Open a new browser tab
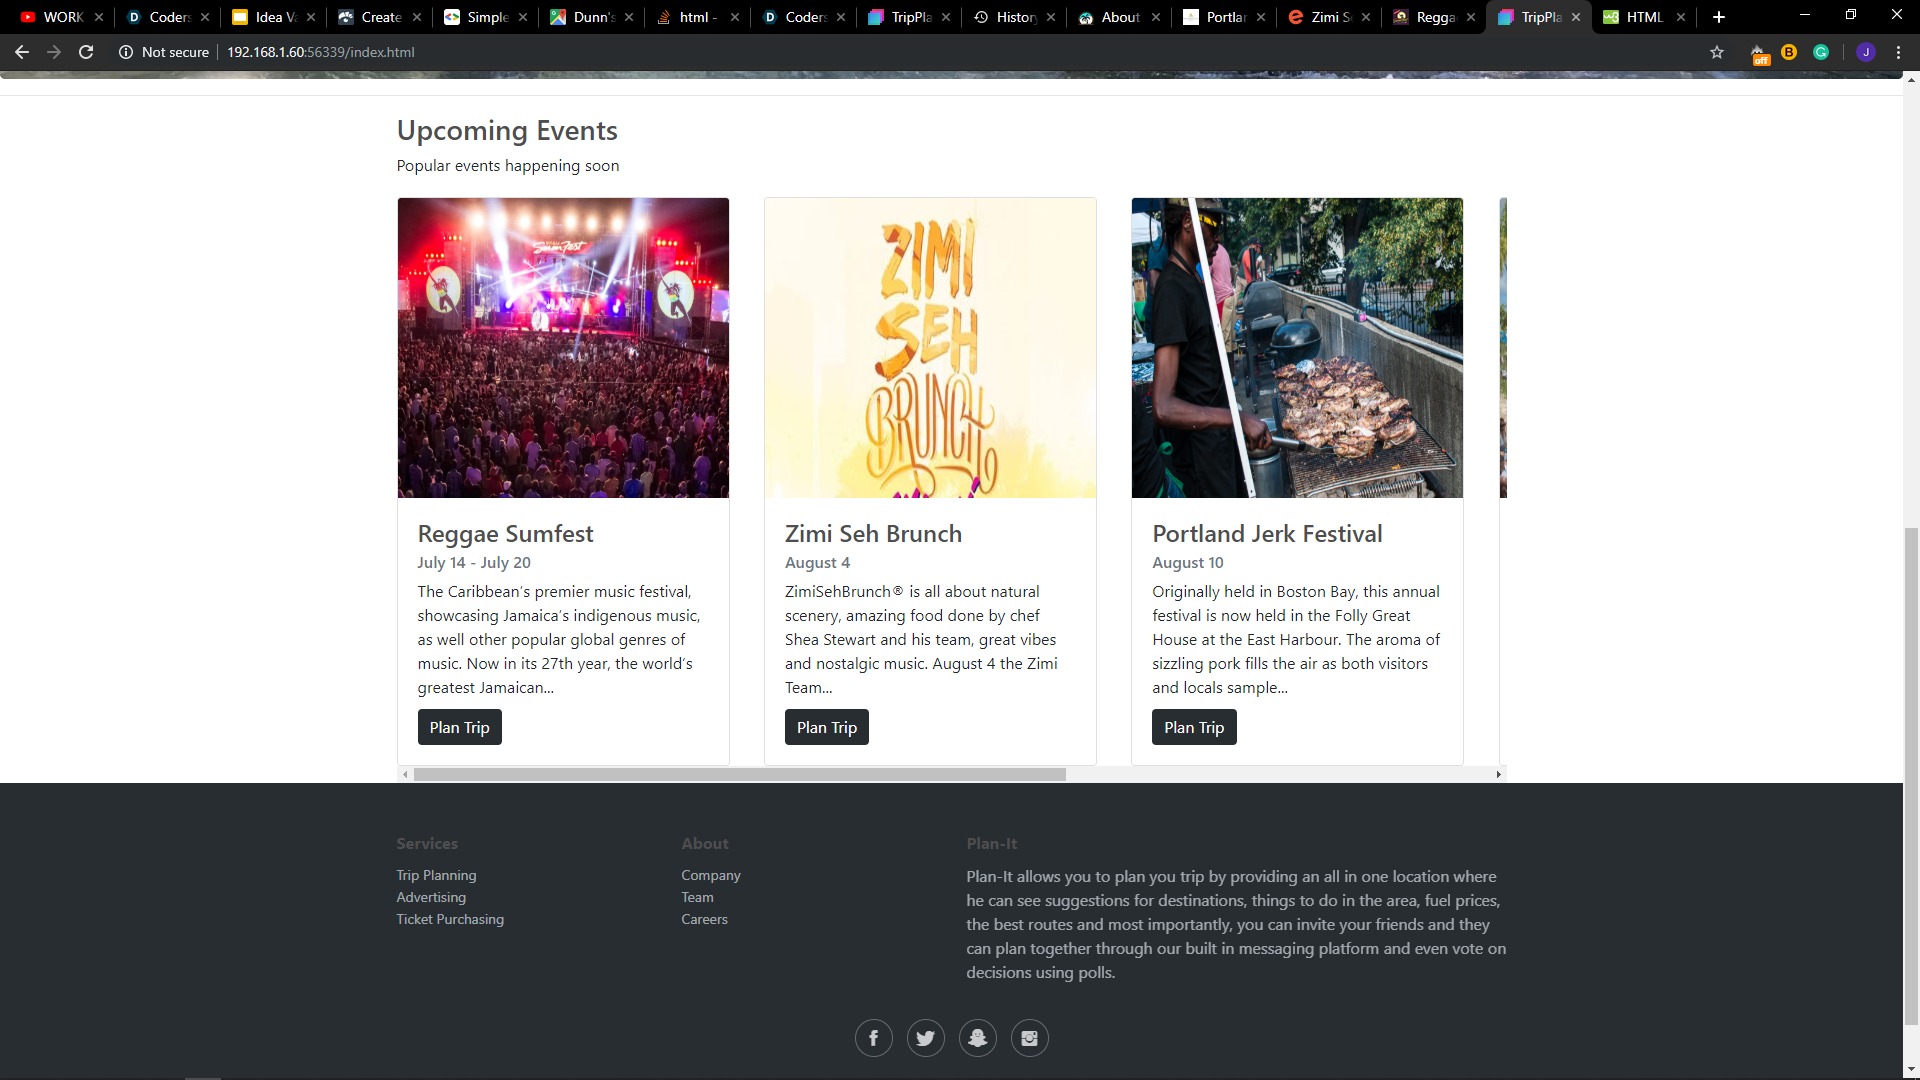This screenshot has height=1080, width=1920. tap(1719, 17)
